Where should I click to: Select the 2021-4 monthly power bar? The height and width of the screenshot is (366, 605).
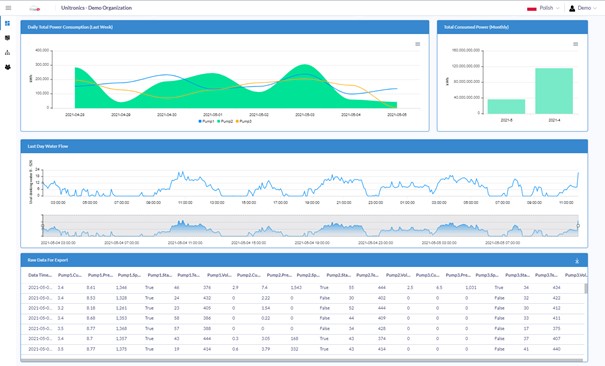coord(554,91)
